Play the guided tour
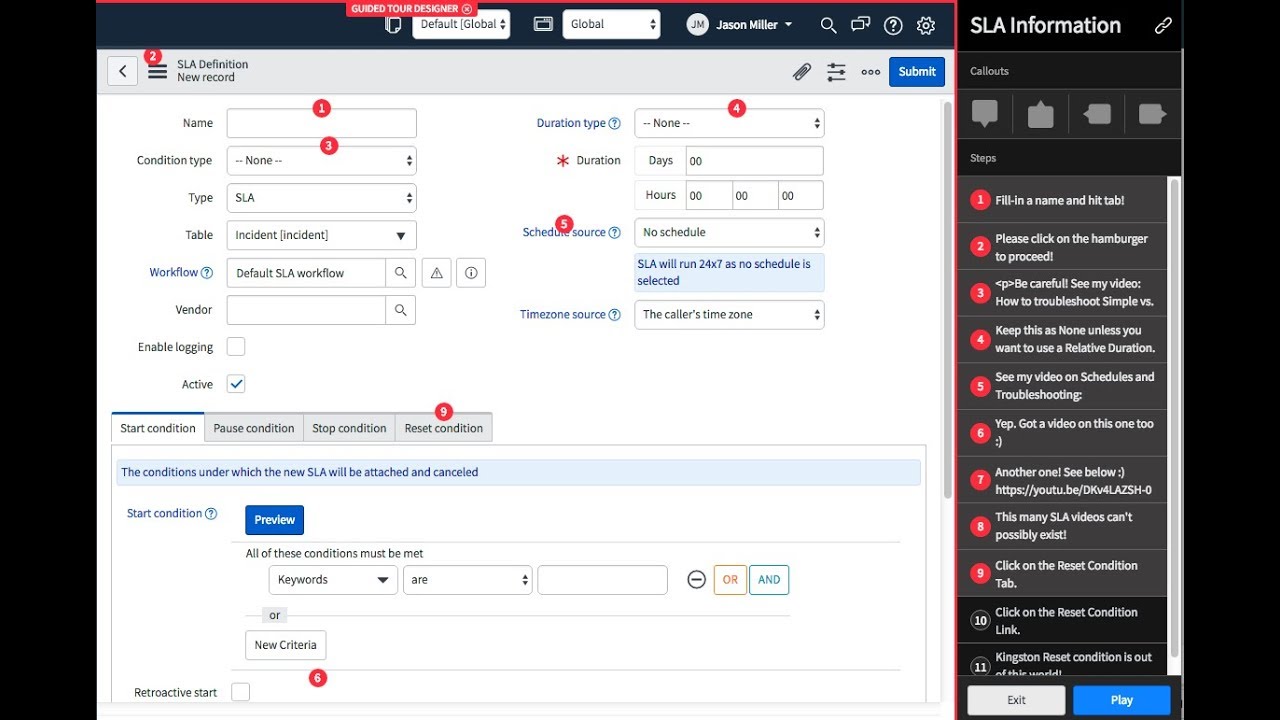The width and height of the screenshot is (1280, 720). pyautogui.click(x=1122, y=700)
